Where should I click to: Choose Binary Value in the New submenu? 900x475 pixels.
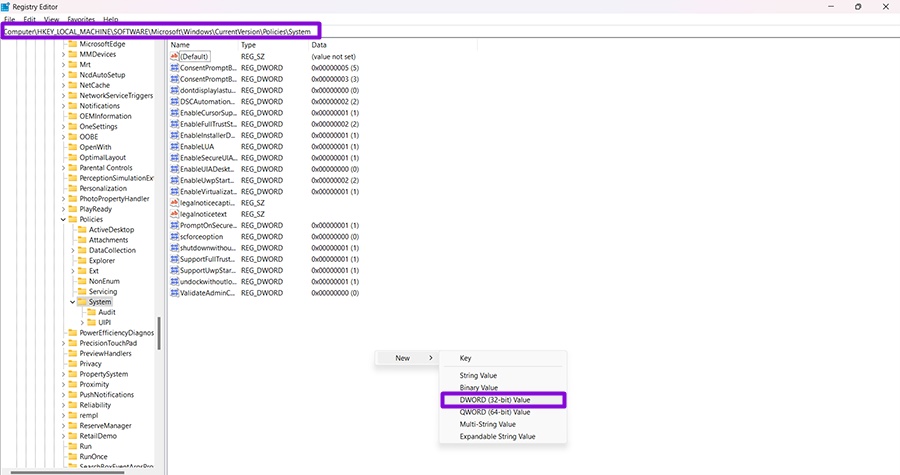coord(503,388)
